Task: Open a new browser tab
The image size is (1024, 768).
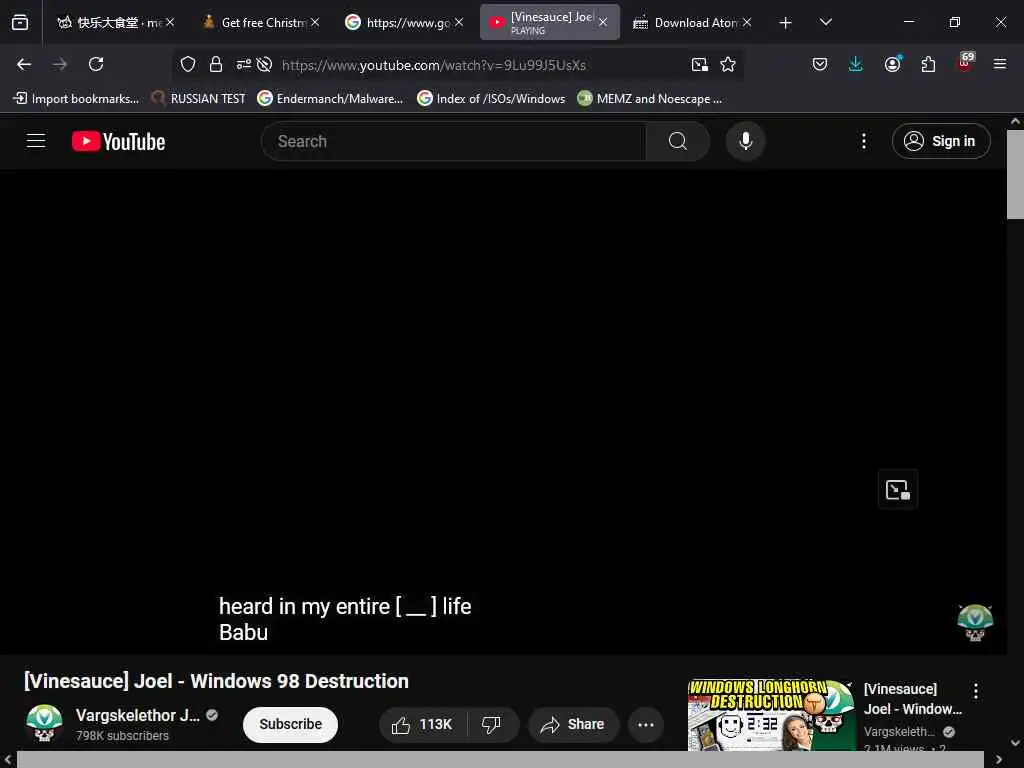Action: (x=786, y=23)
